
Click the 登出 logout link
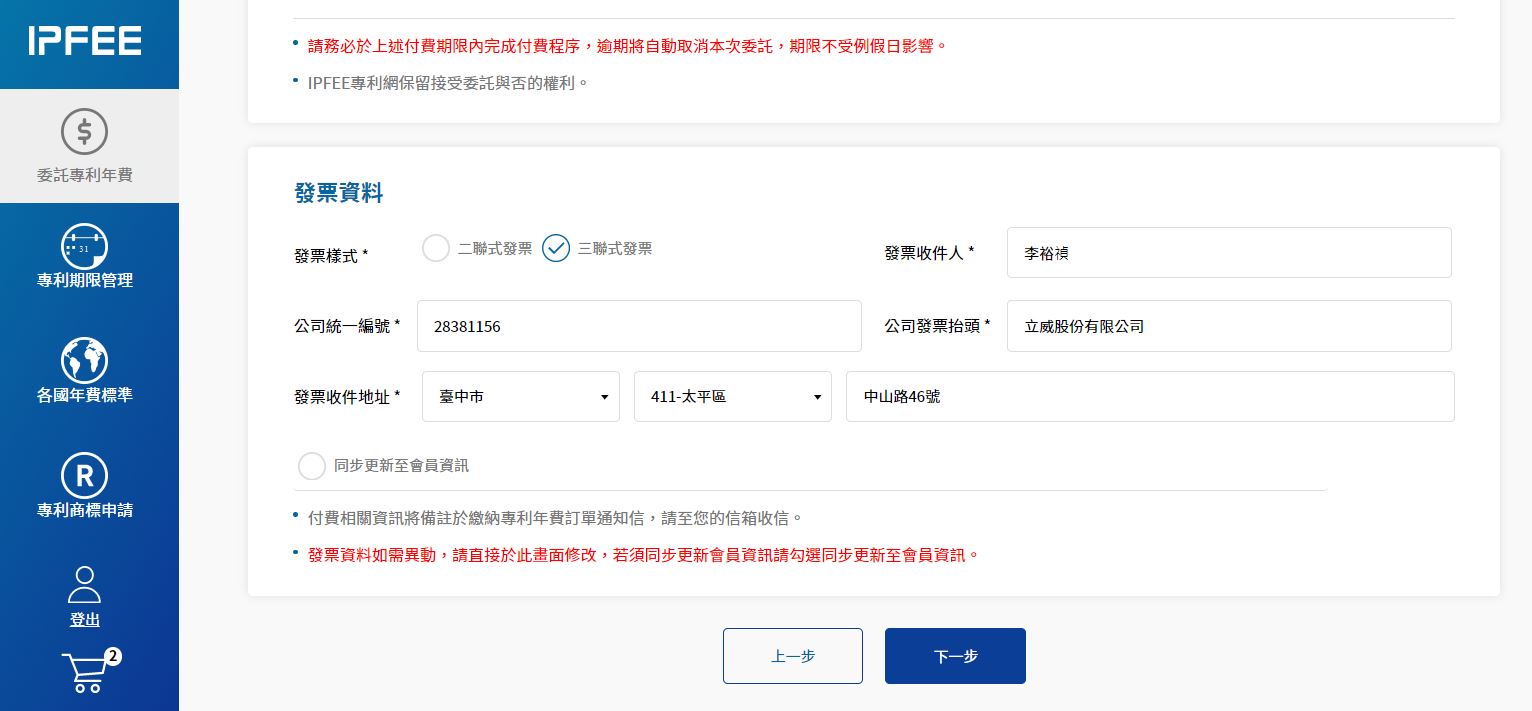pos(85,620)
